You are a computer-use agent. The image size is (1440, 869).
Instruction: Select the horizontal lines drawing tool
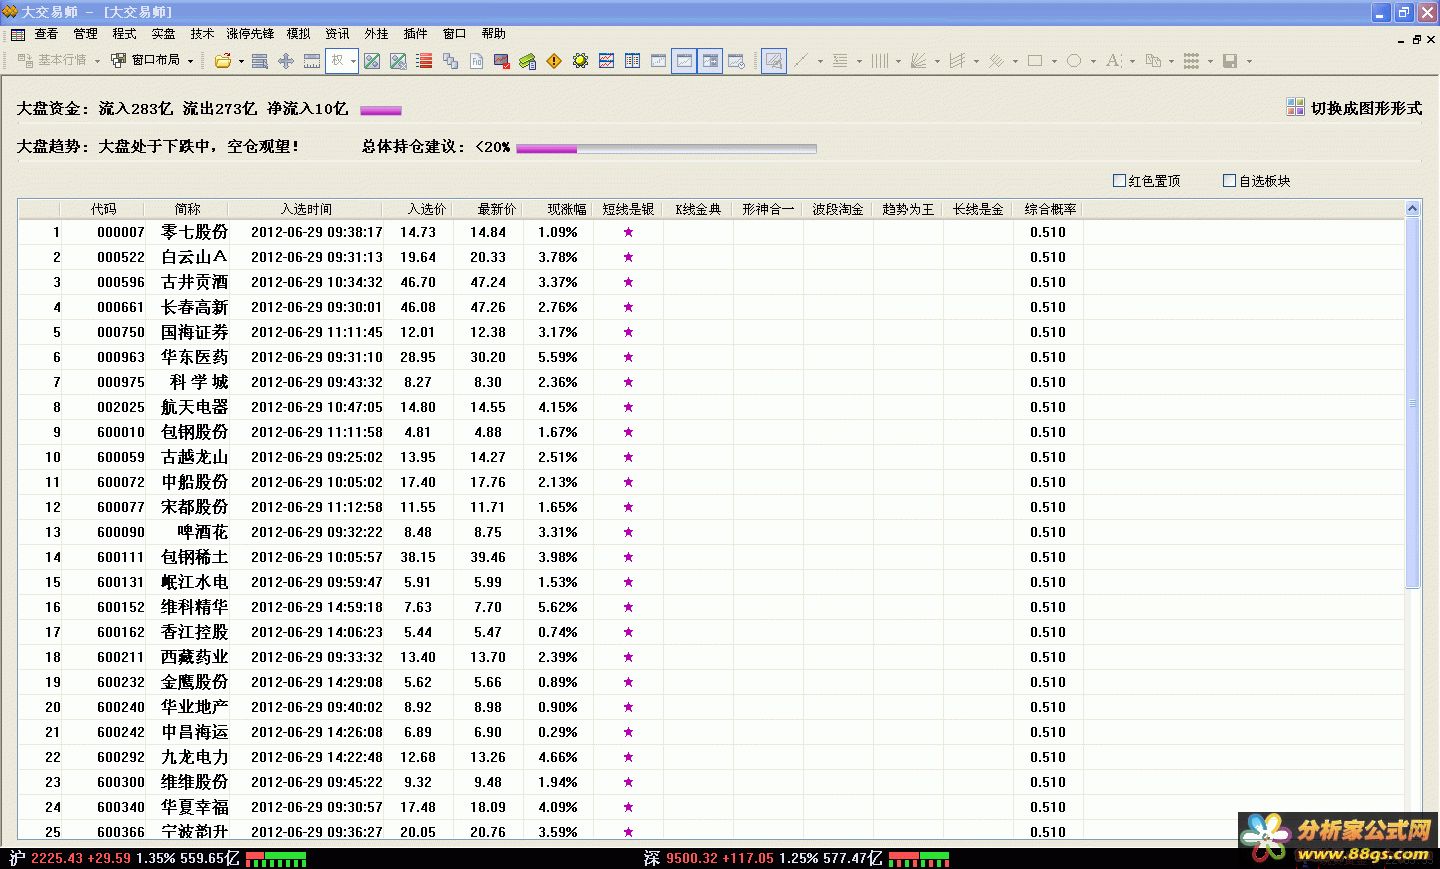pos(840,61)
